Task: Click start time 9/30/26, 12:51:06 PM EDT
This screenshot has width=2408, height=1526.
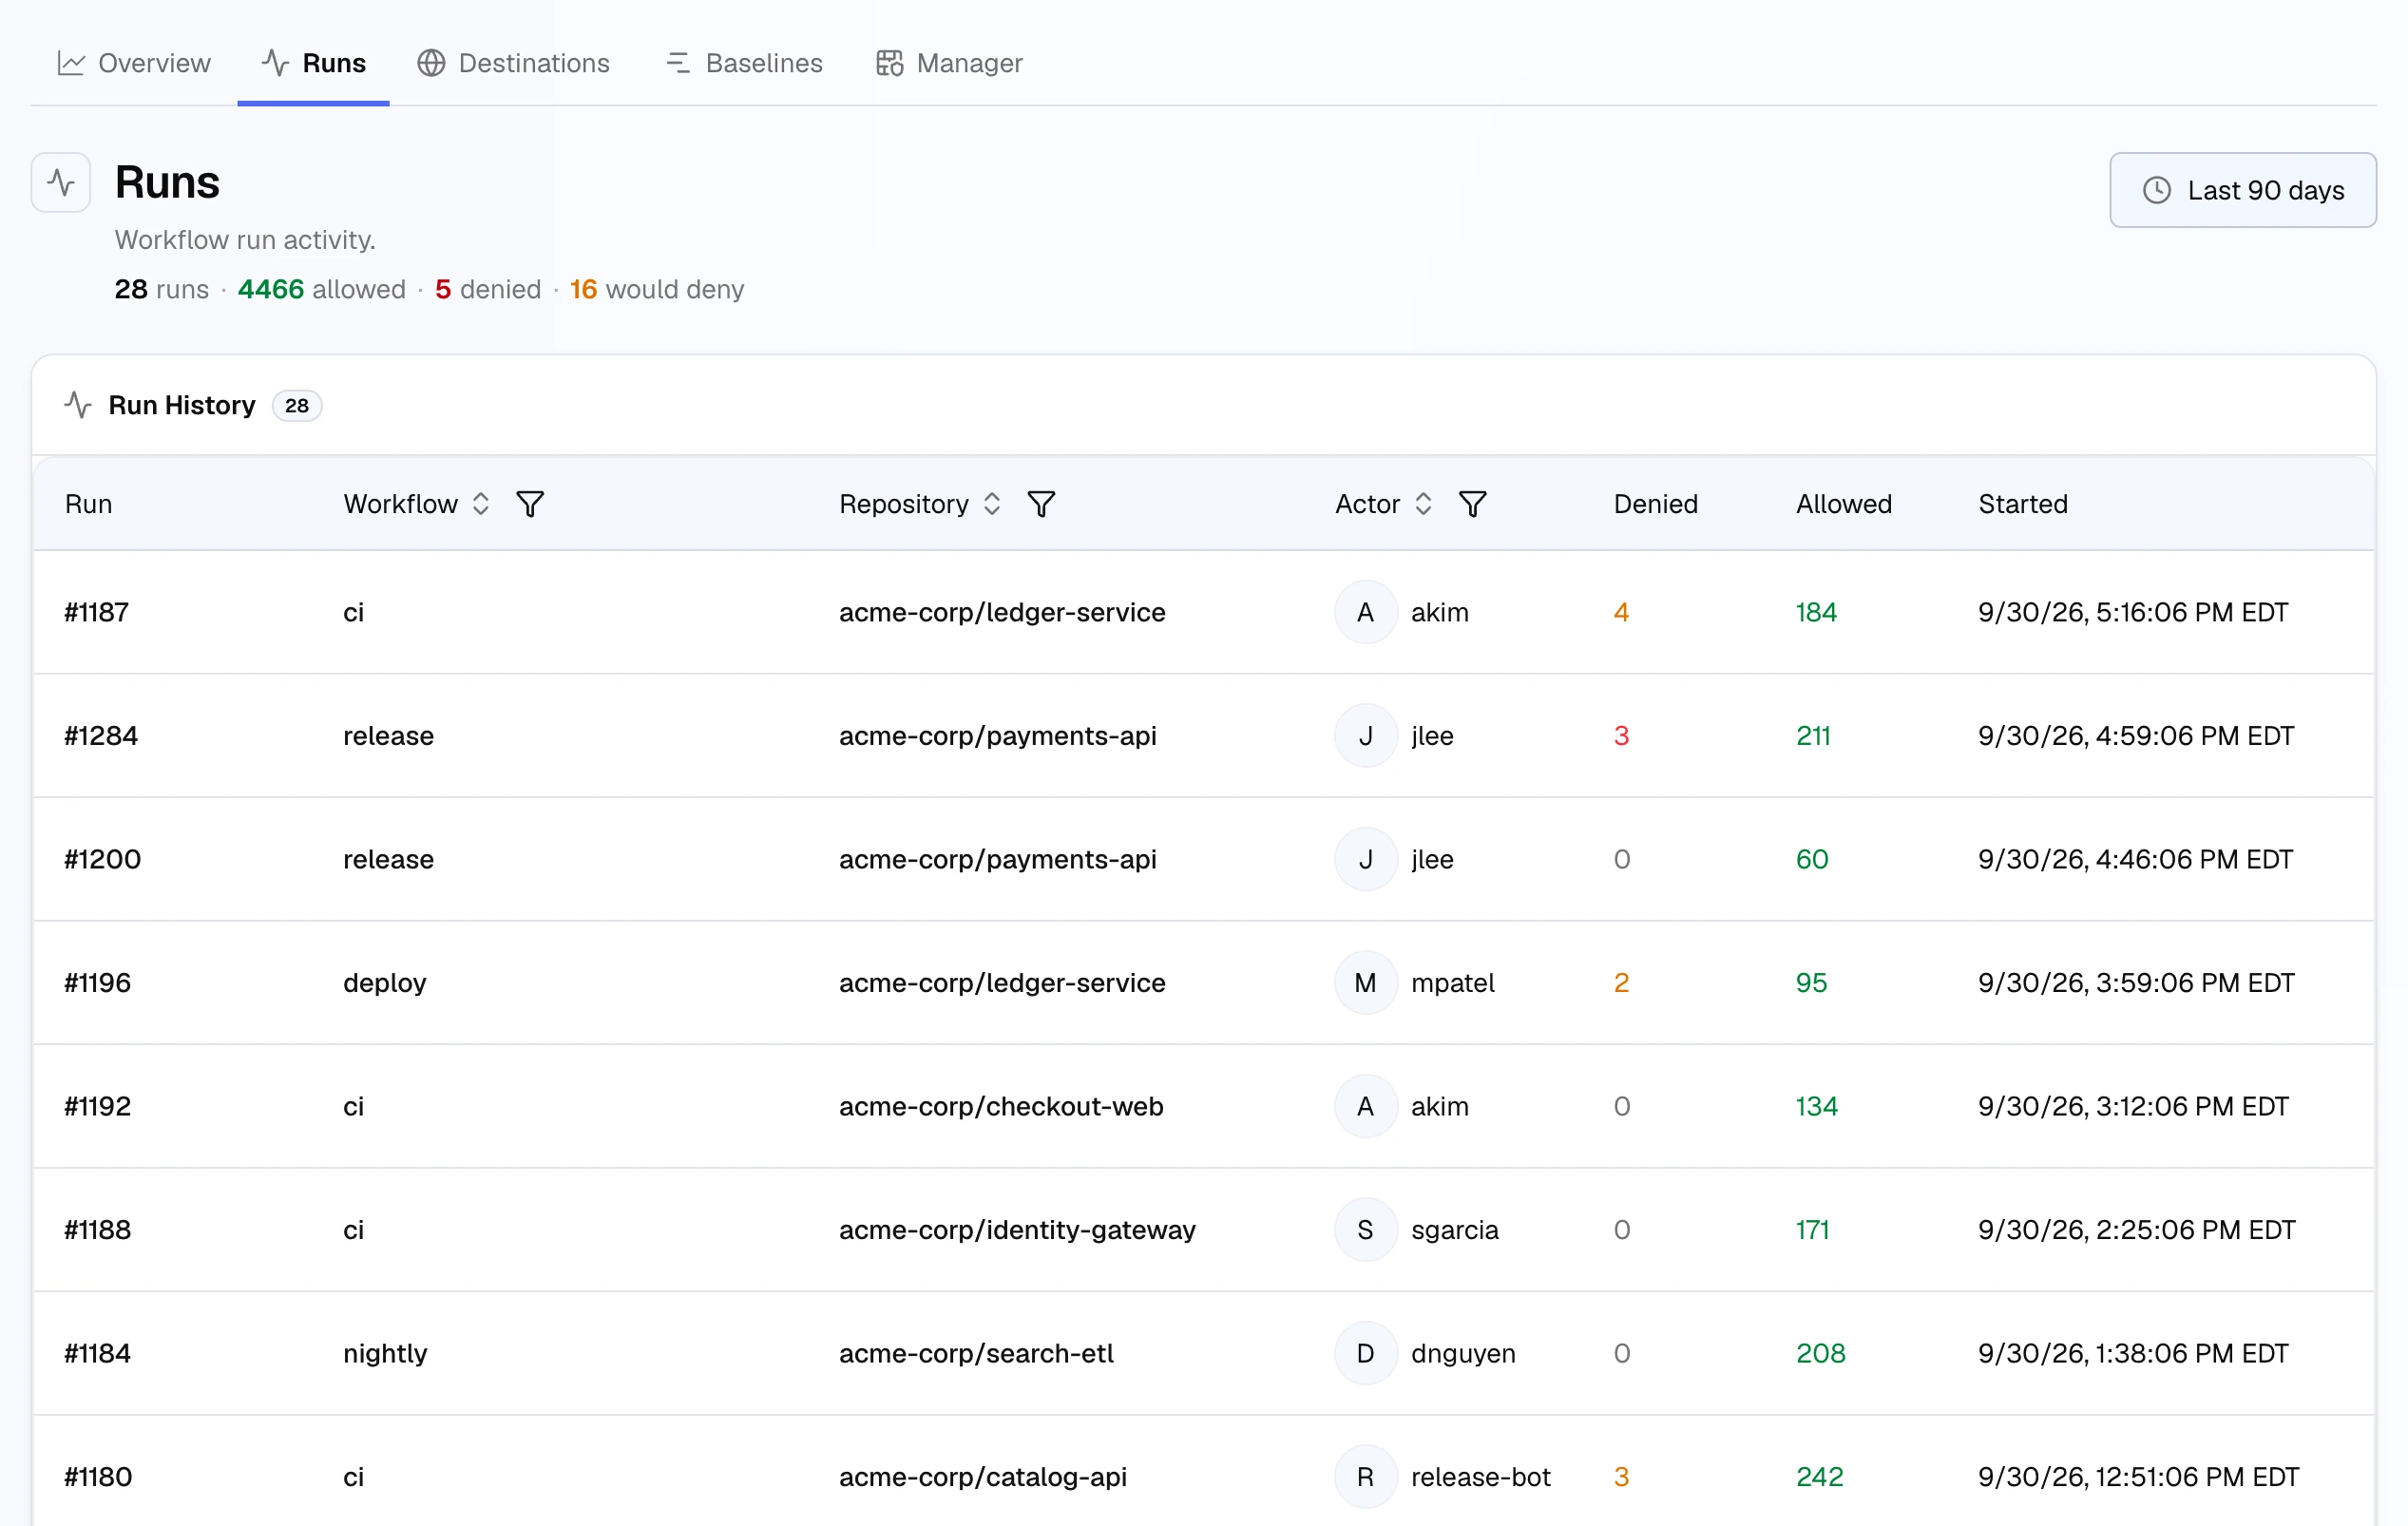Action: tap(2139, 1477)
